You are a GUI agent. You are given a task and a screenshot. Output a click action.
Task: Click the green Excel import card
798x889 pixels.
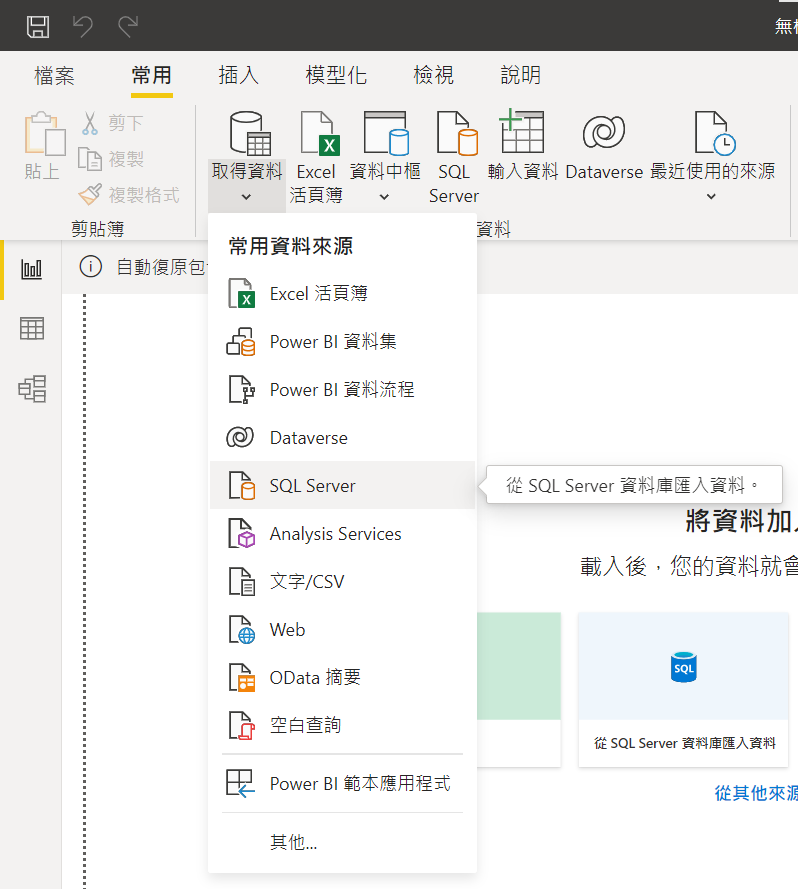tap(518, 689)
